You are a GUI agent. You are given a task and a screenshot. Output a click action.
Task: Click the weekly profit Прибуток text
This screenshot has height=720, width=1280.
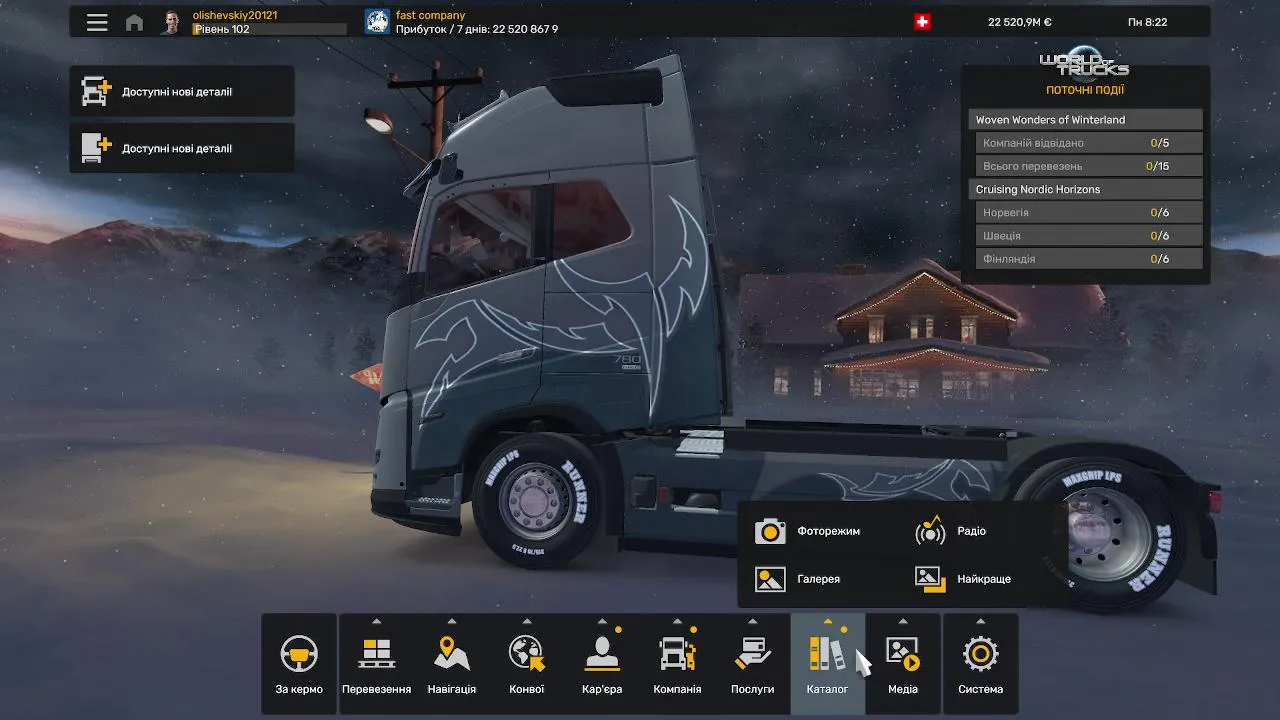[x=477, y=29]
